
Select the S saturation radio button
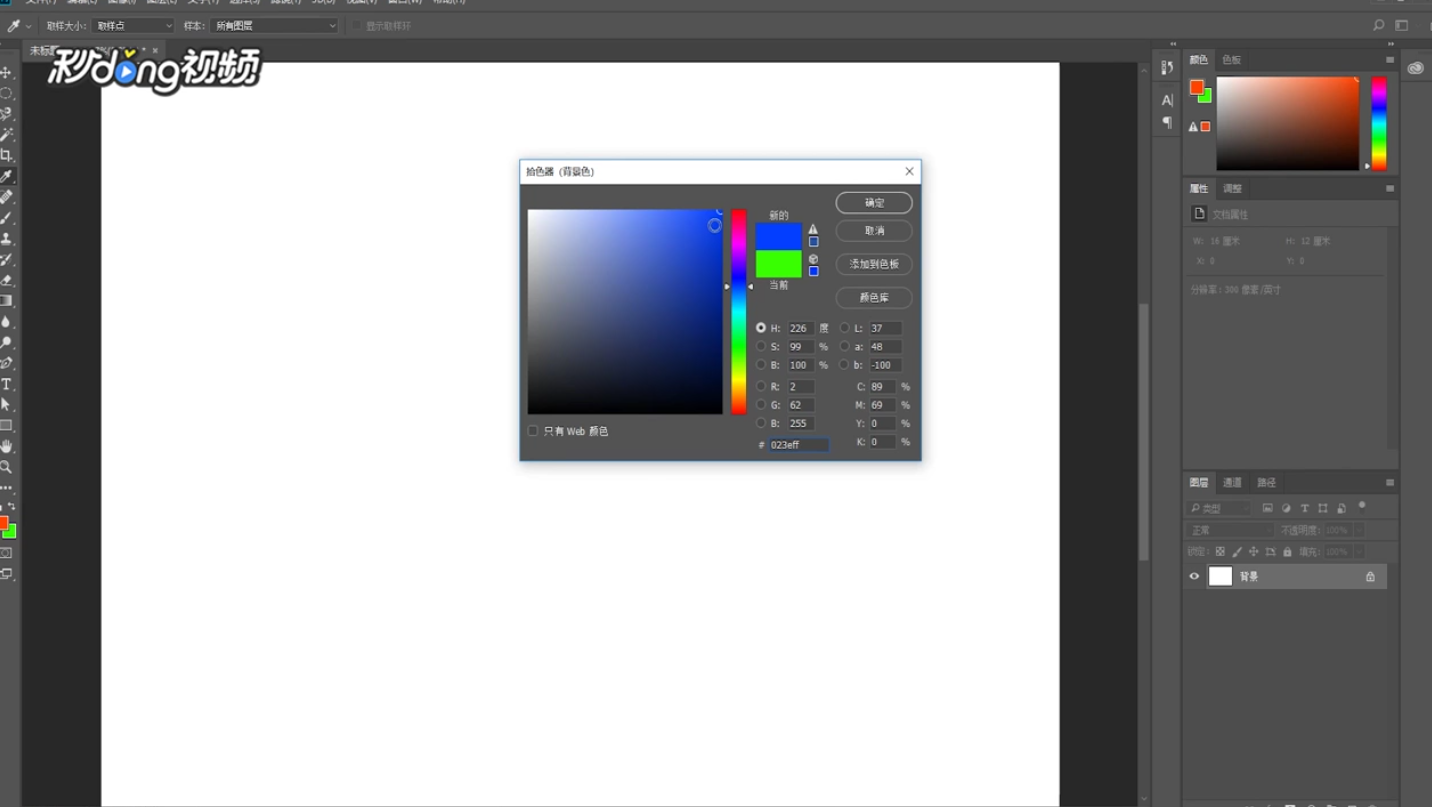point(761,347)
